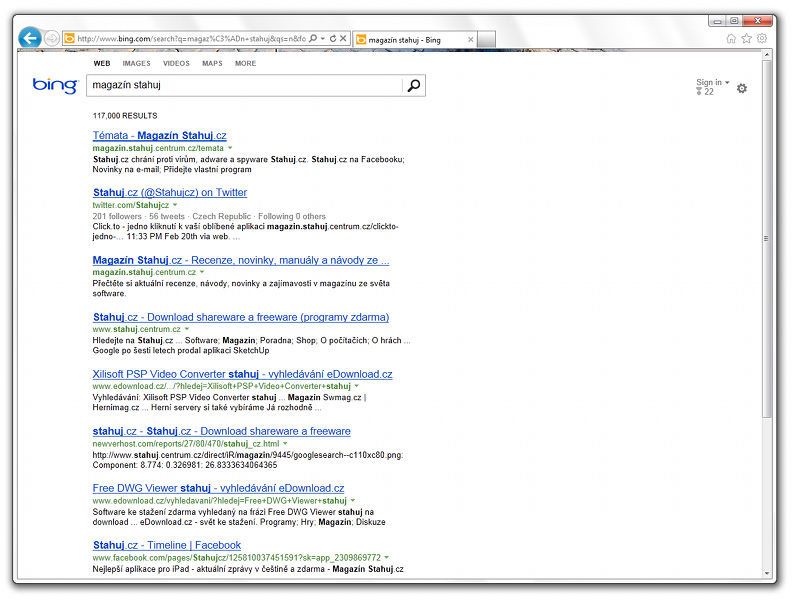Image resolution: width=792 pixels, height=600 pixels.
Task: Open address bar autocomplete dropdown arrow
Action: pos(323,38)
